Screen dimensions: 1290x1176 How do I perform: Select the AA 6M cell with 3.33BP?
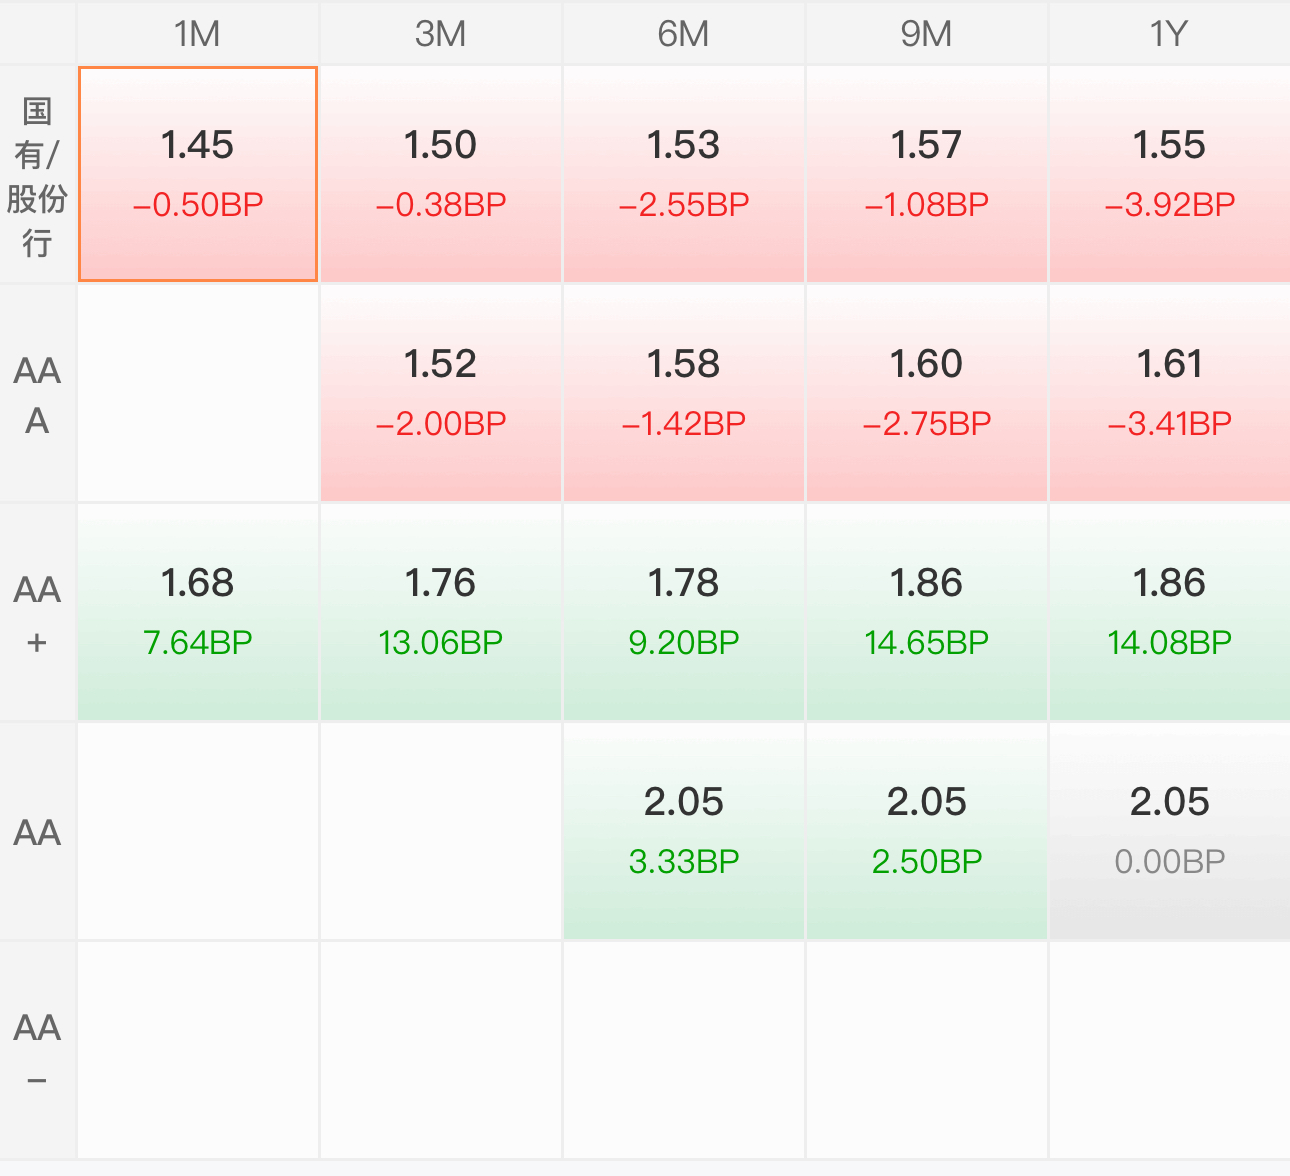click(684, 831)
